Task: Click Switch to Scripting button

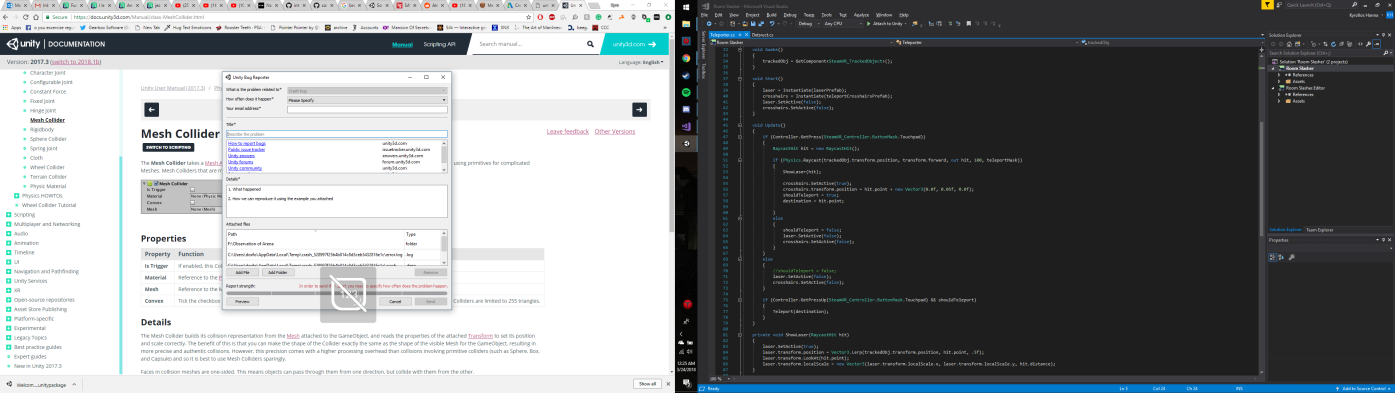Action: click(169, 147)
